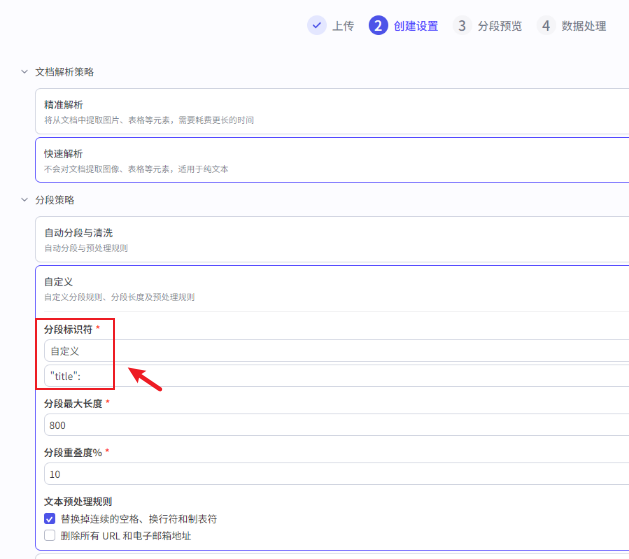
Task: Select step 2 创建设置 circle icon
Action: tap(378, 26)
